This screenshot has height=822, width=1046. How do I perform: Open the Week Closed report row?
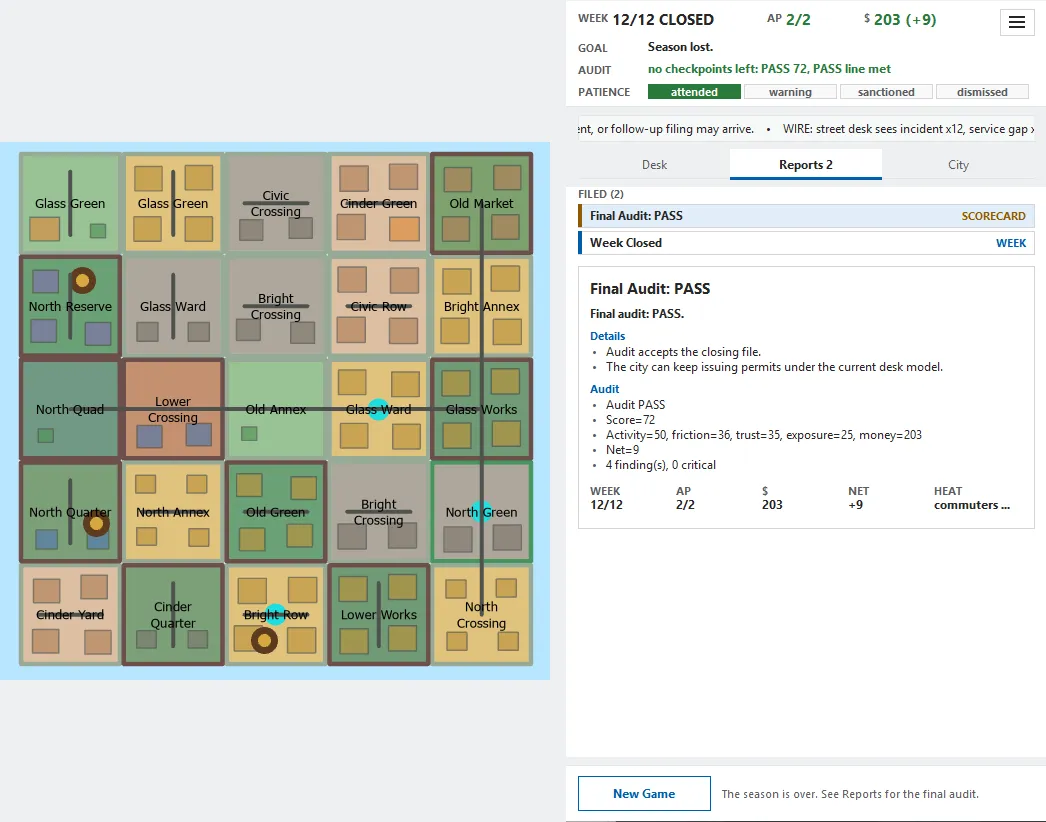tap(807, 243)
